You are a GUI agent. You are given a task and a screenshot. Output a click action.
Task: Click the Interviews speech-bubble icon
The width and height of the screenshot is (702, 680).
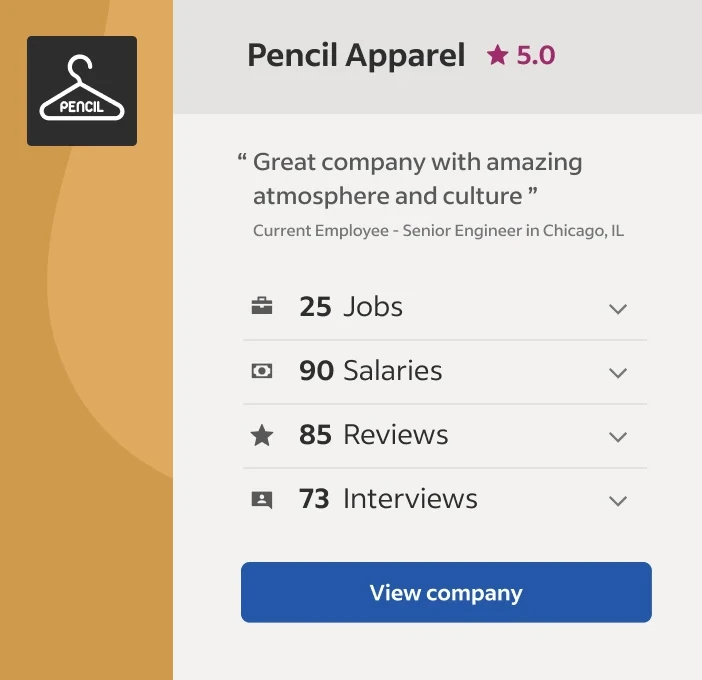click(262, 499)
